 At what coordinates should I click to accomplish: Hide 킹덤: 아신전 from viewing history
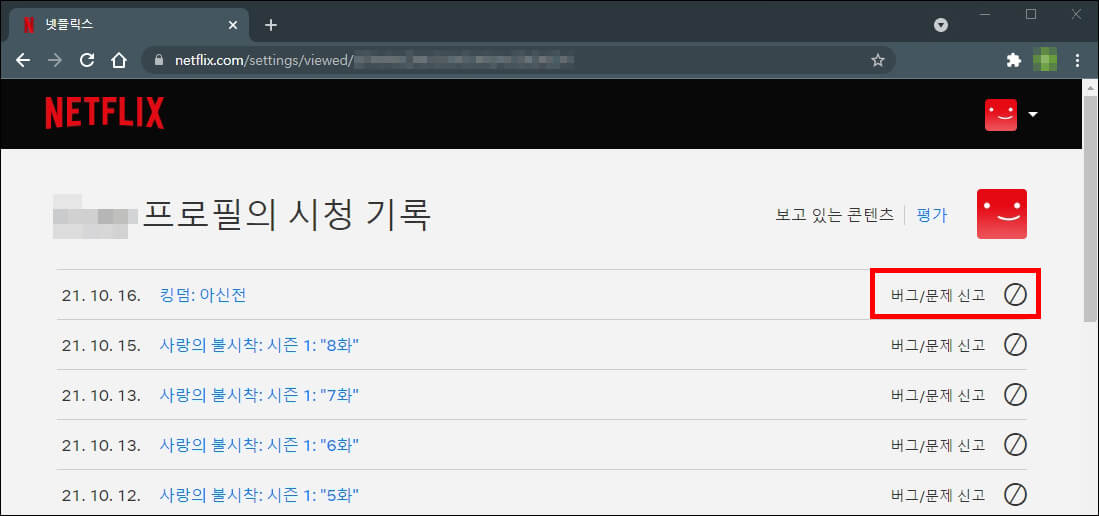pyautogui.click(x=1015, y=295)
